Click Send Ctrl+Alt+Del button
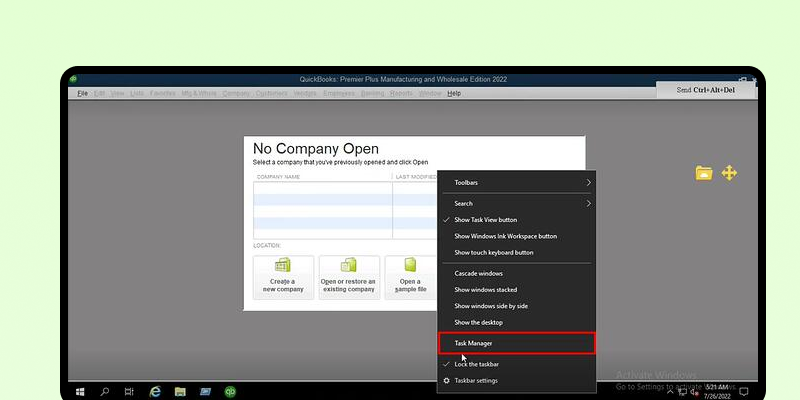Viewport: 800px width, 400px height. pyautogui.click(x=706, y=90)
